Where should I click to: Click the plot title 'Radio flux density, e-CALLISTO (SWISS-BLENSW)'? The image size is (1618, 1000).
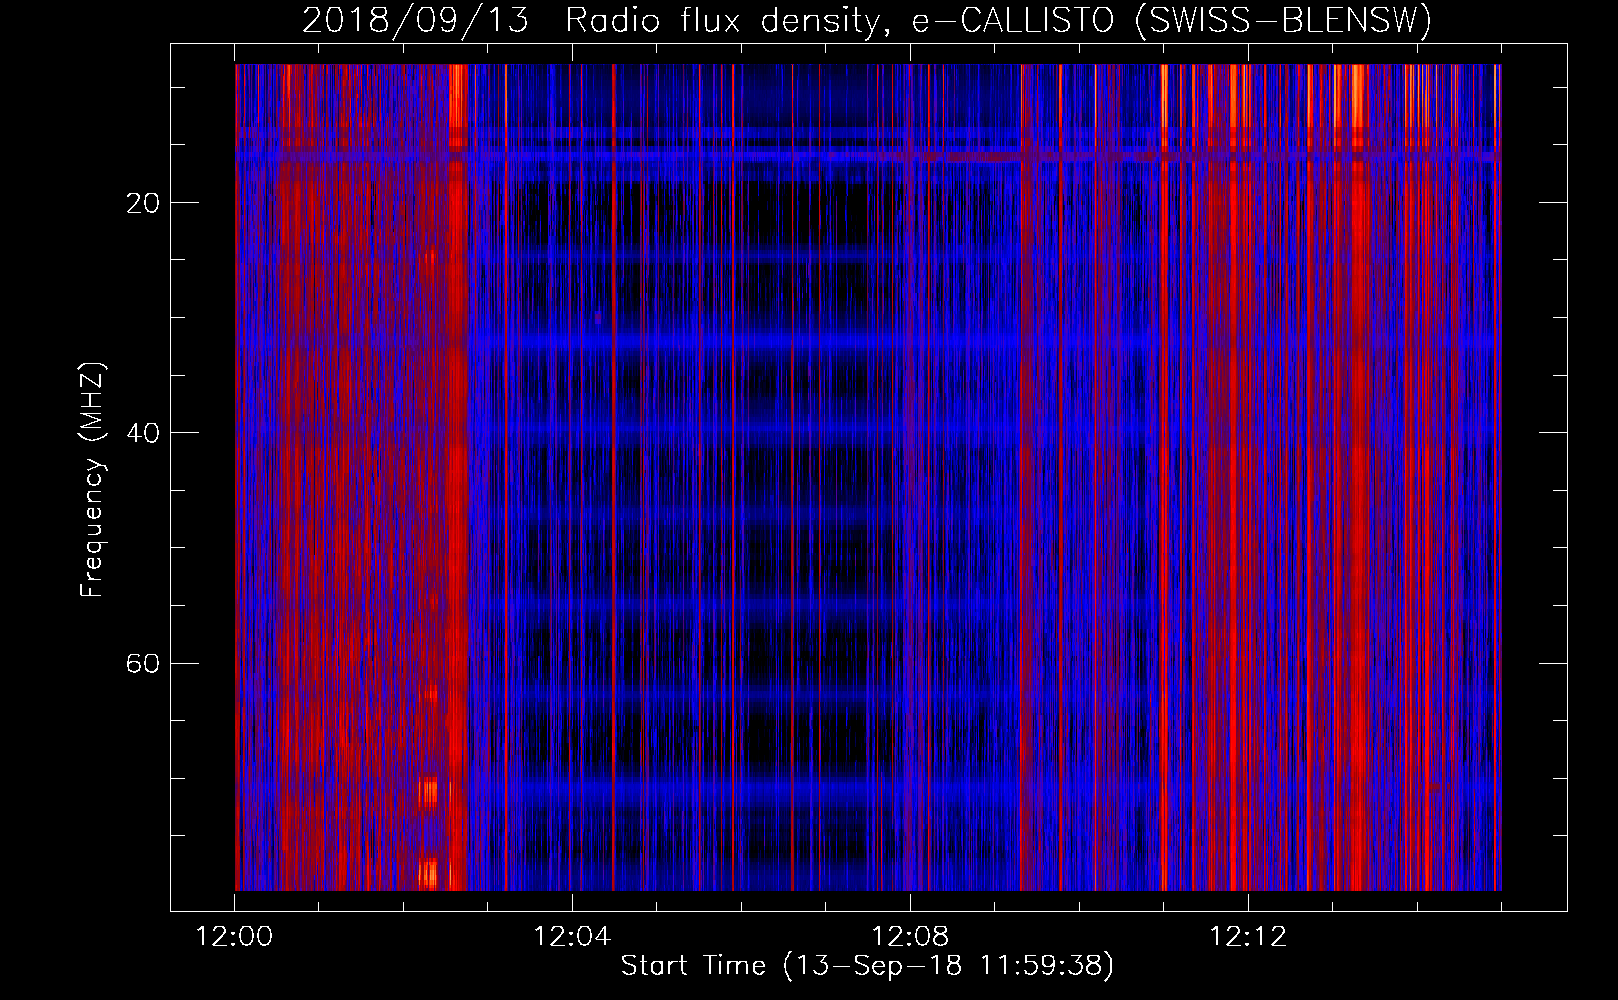(999, 20)
